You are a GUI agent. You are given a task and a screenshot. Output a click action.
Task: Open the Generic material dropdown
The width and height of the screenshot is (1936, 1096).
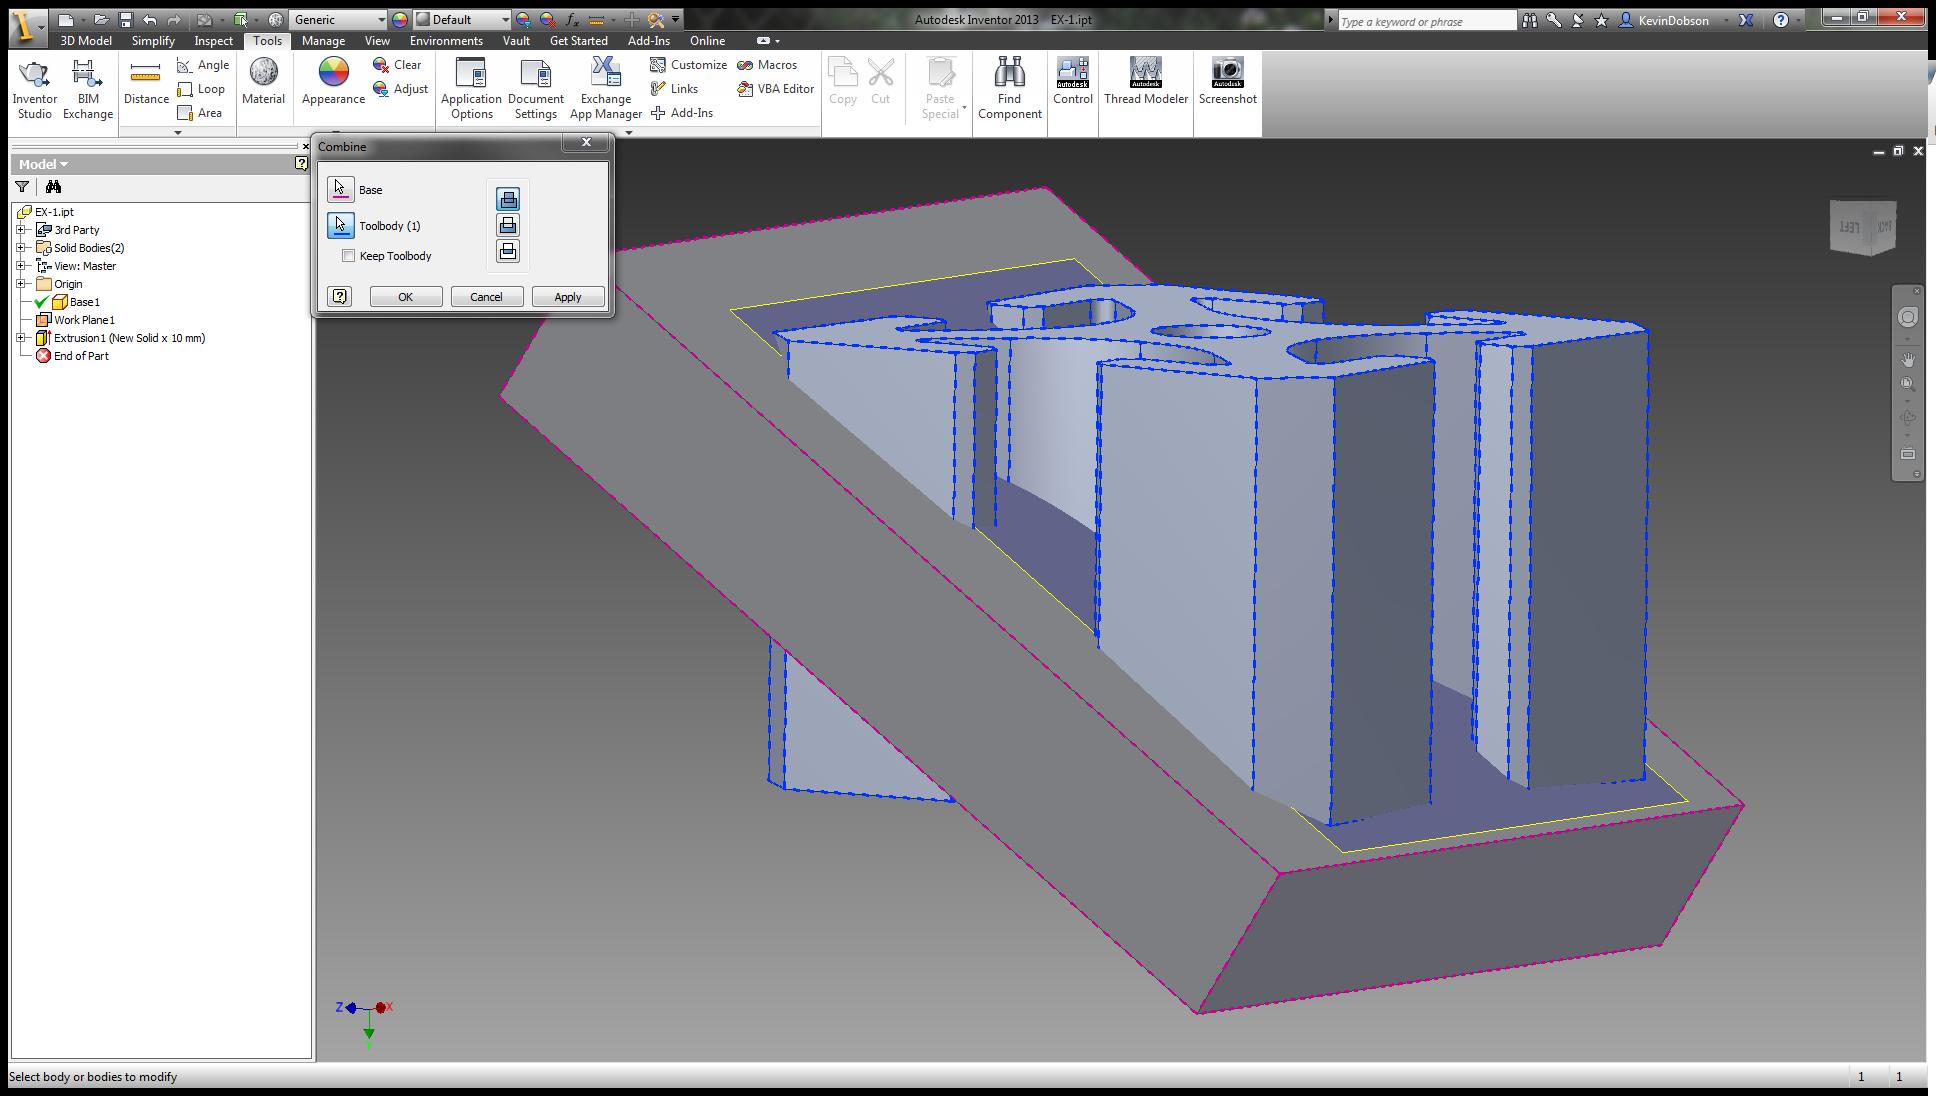pyautogui.click(x=381, y=20)
